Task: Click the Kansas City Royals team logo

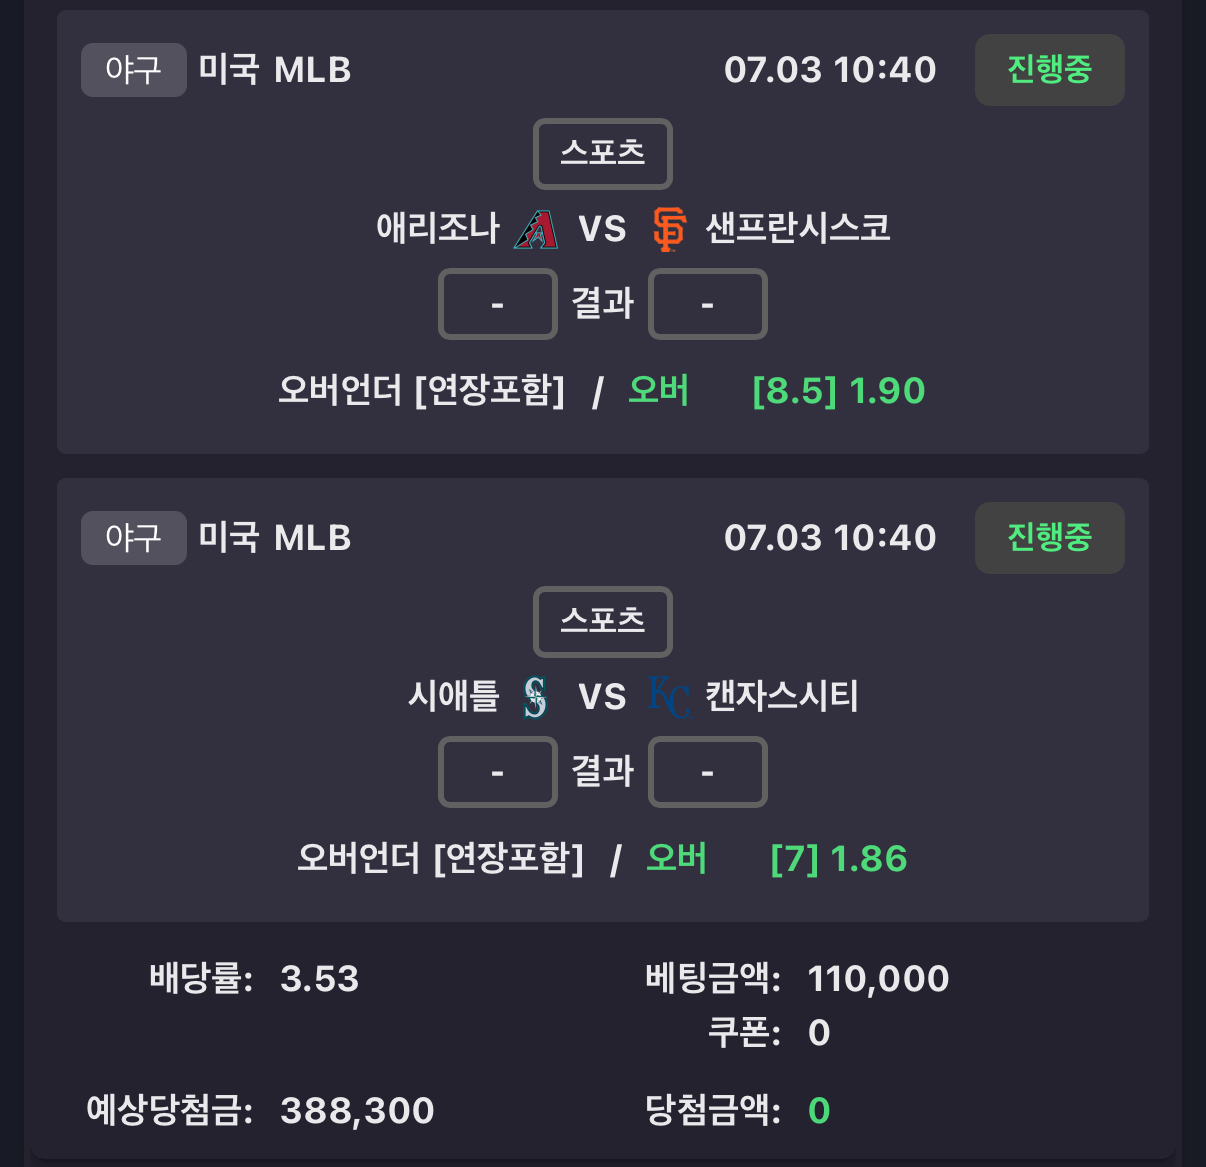Action: pyautogui.click(x=669, y=697)
